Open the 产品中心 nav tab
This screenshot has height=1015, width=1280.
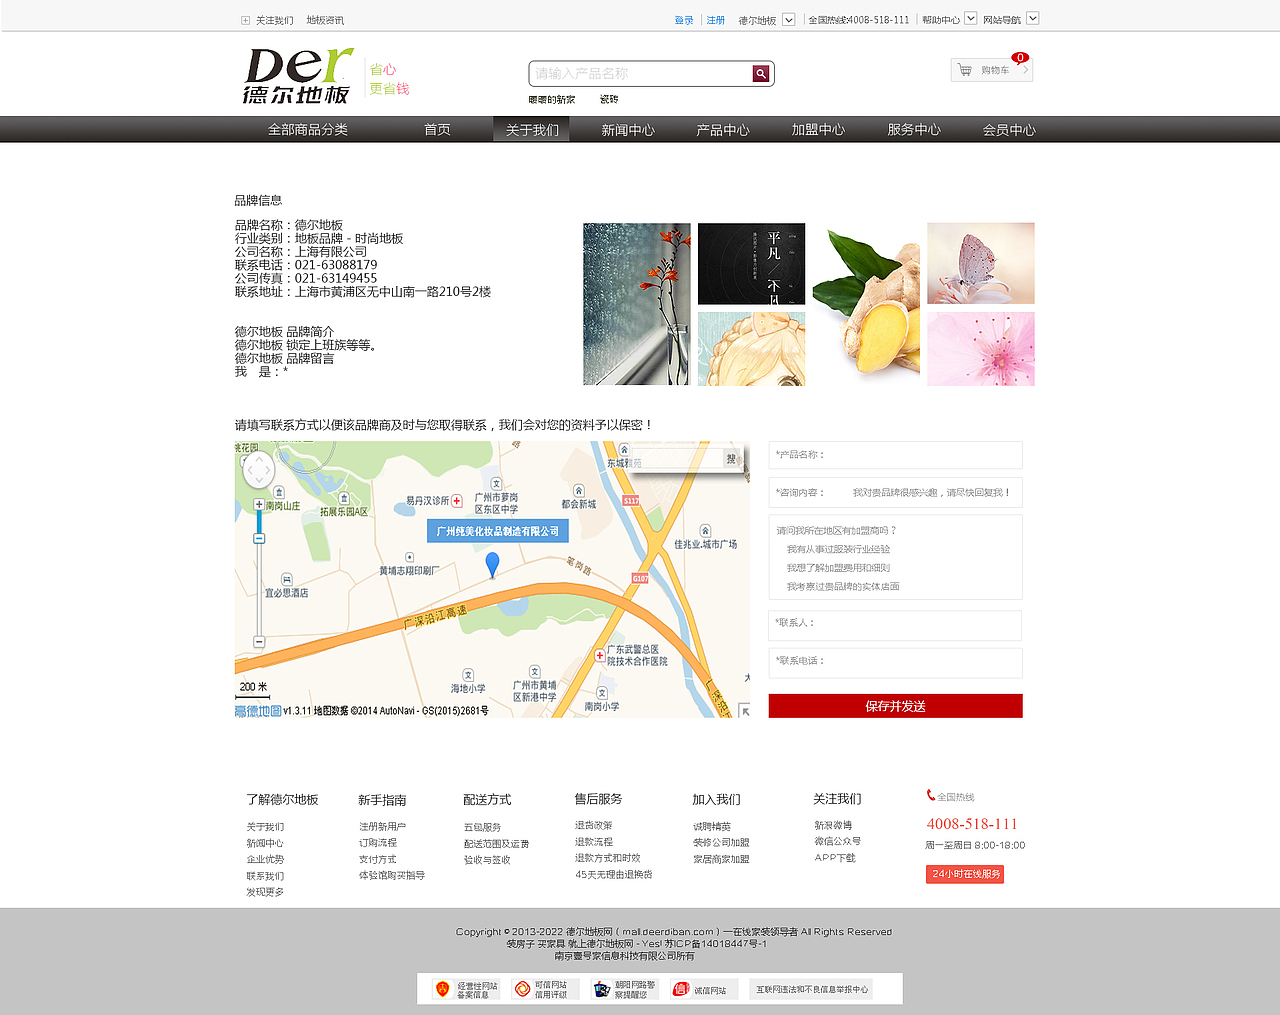[723, 130]
